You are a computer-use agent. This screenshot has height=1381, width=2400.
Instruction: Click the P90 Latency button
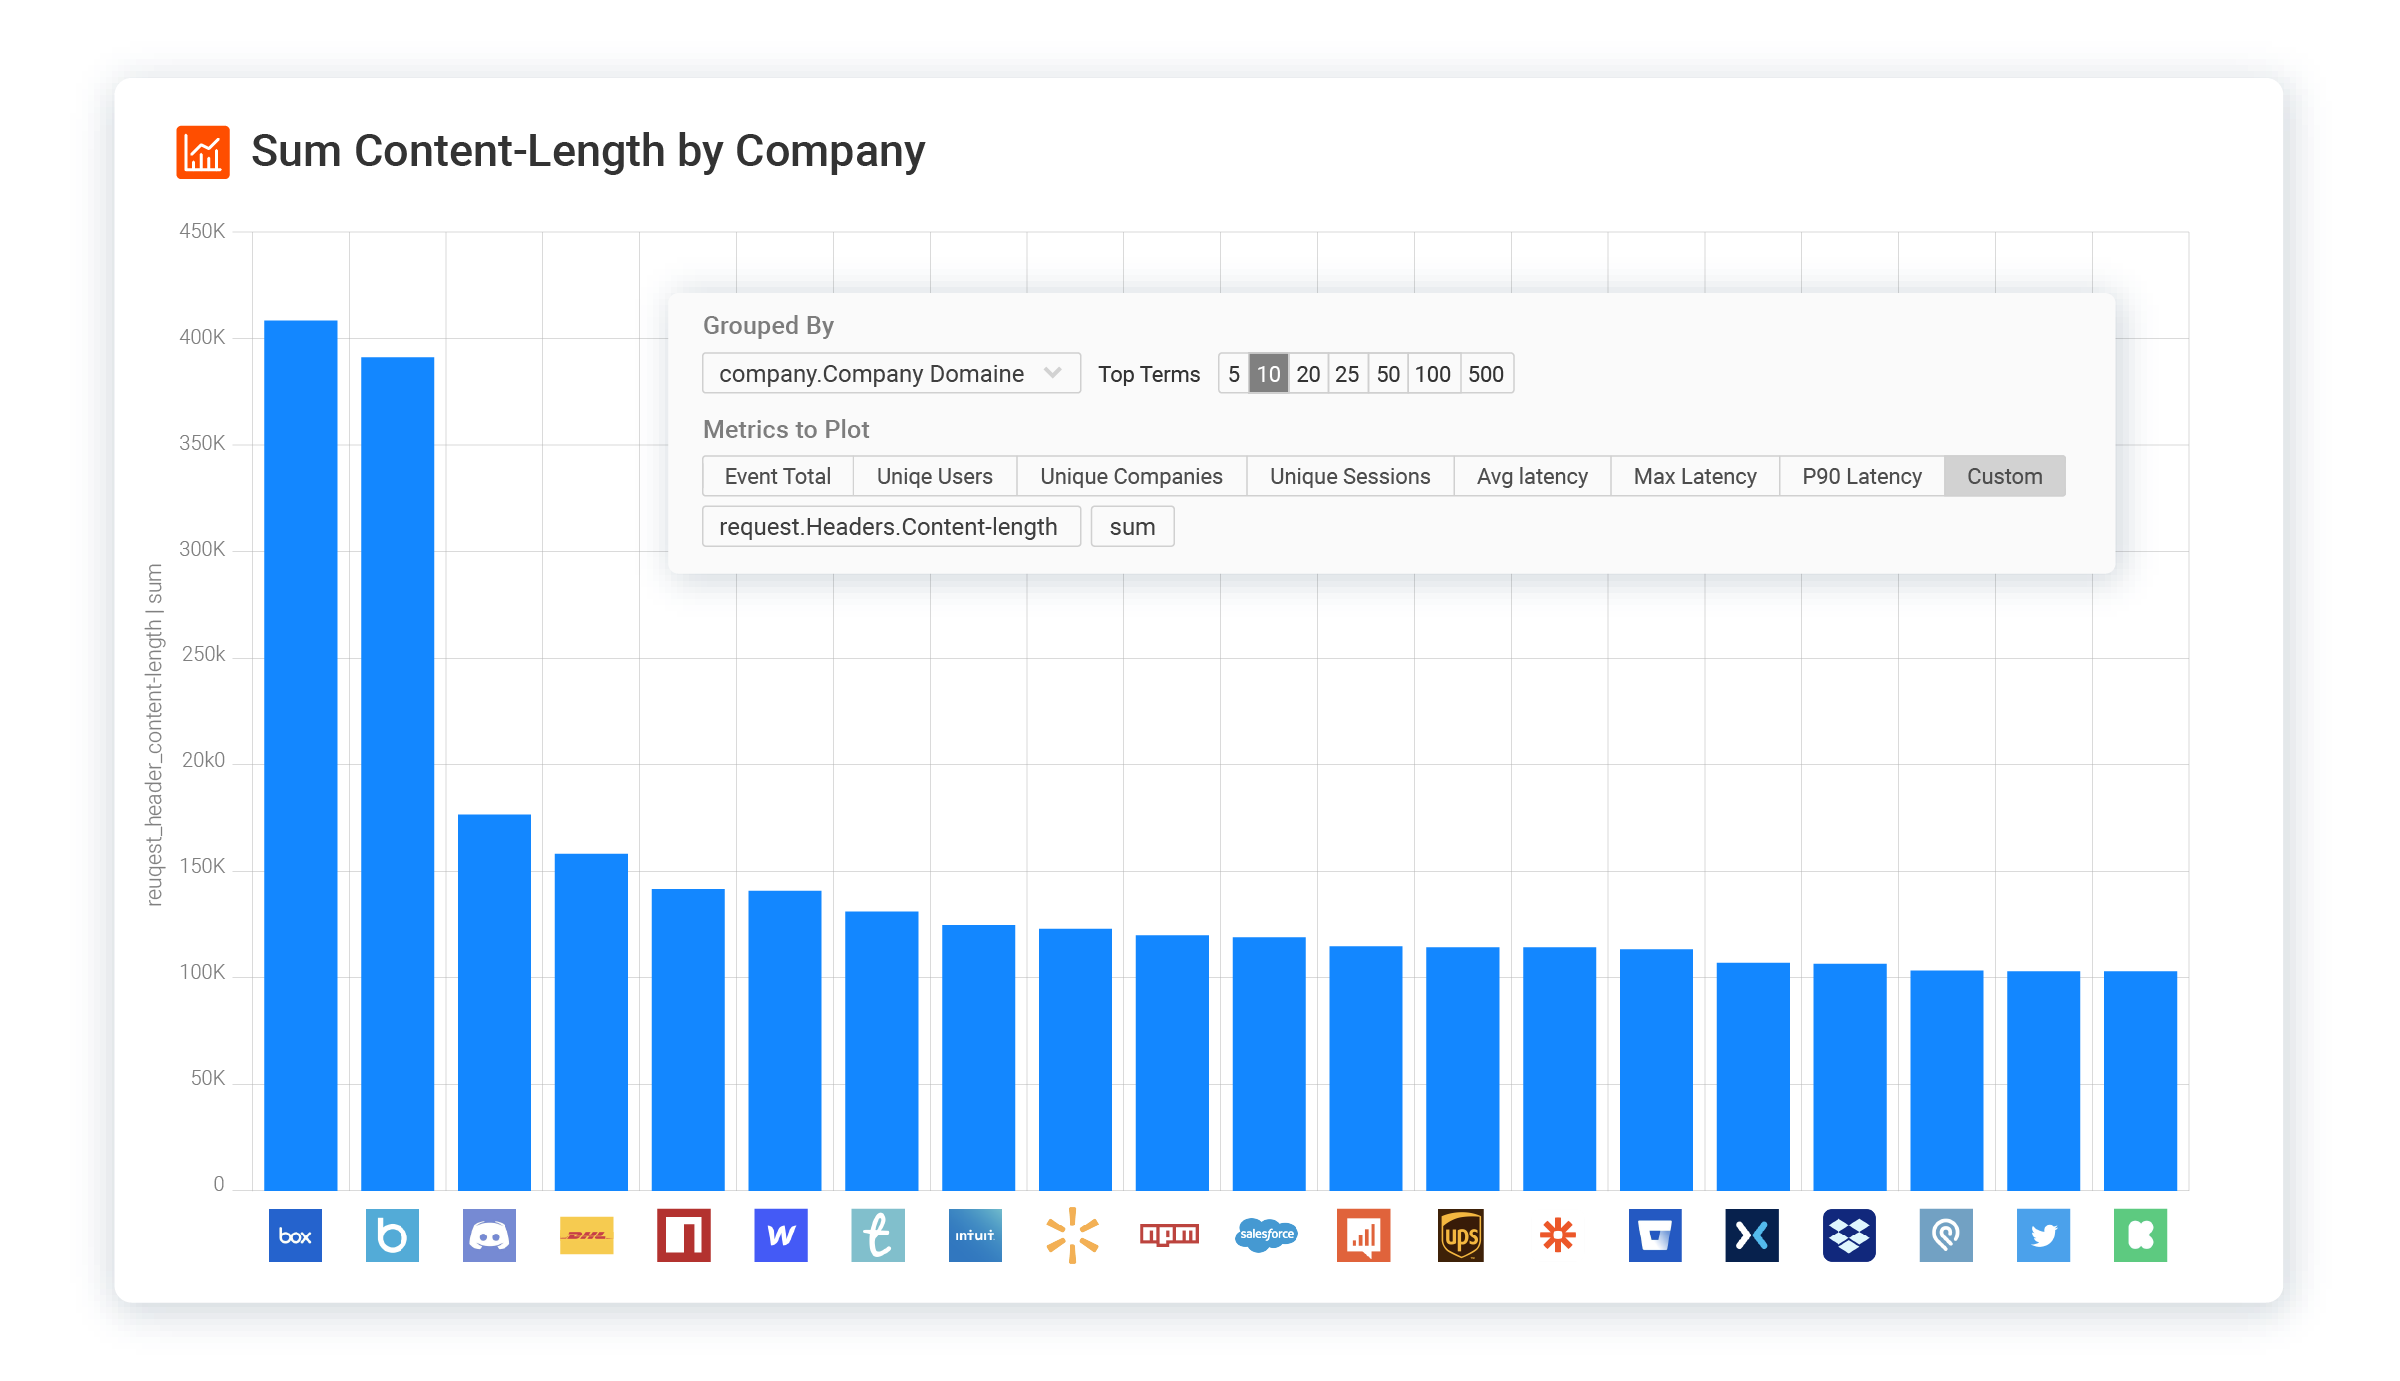tap(1861, 477)
